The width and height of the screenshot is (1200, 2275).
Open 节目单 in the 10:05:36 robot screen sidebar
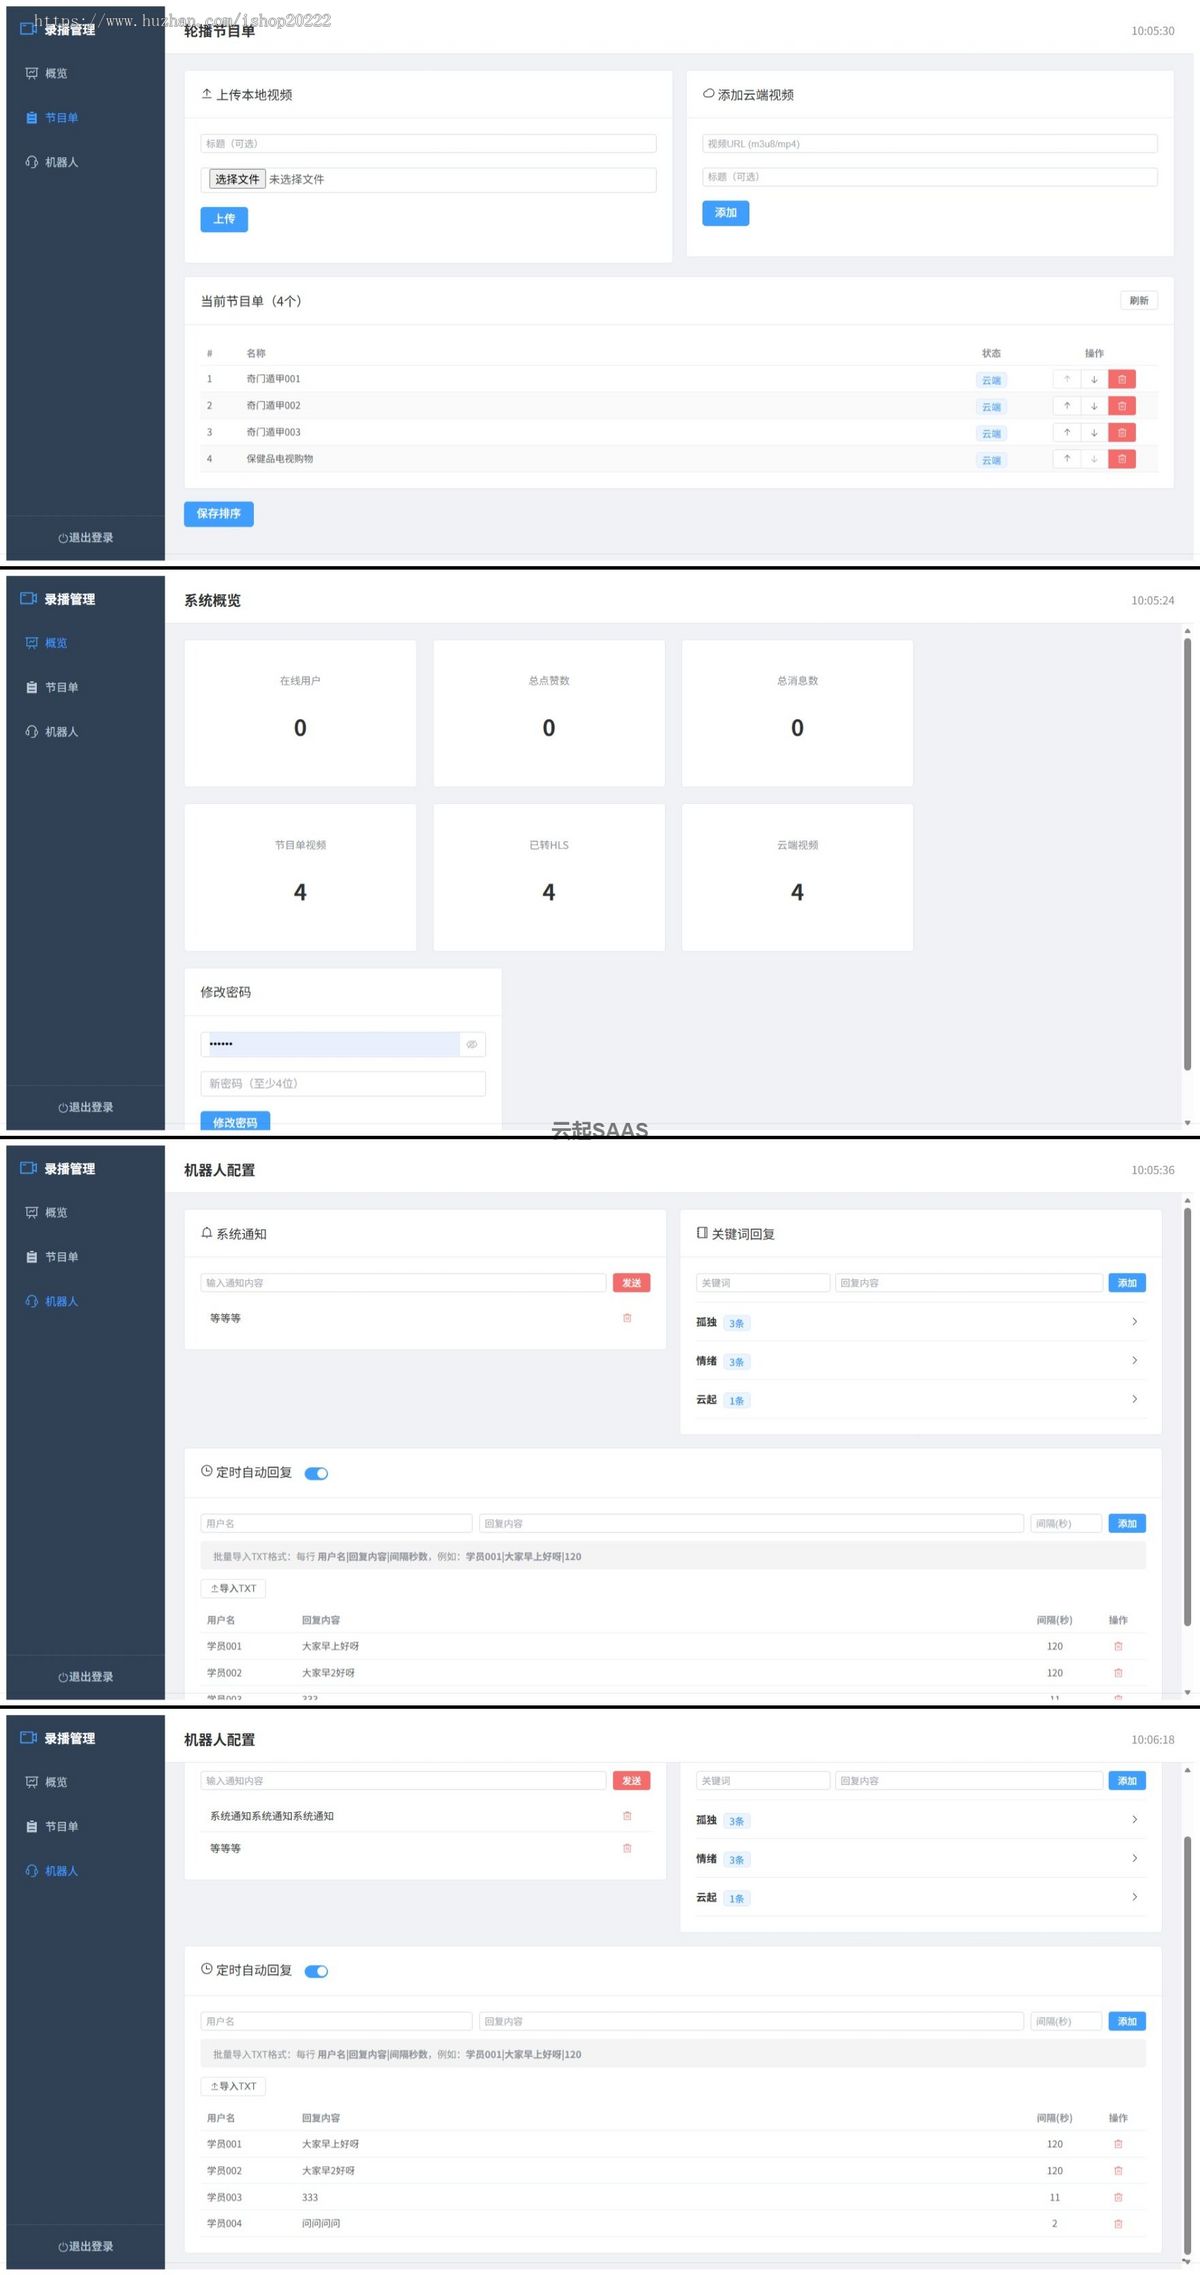(52, 1257)
